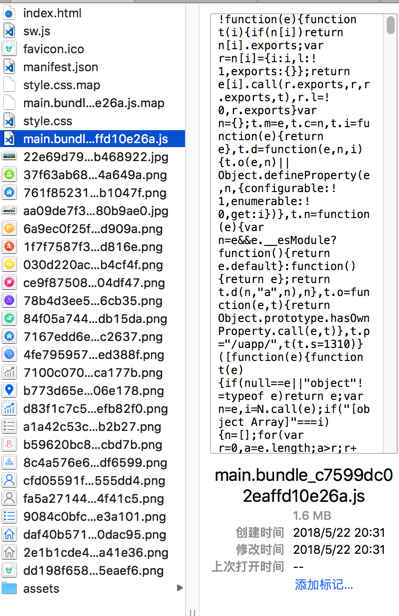The height and width of the screenshot is (616, 399).
Task: Select the chart icon of 7100c070...ca177b.png
Action: pos(9,373)
